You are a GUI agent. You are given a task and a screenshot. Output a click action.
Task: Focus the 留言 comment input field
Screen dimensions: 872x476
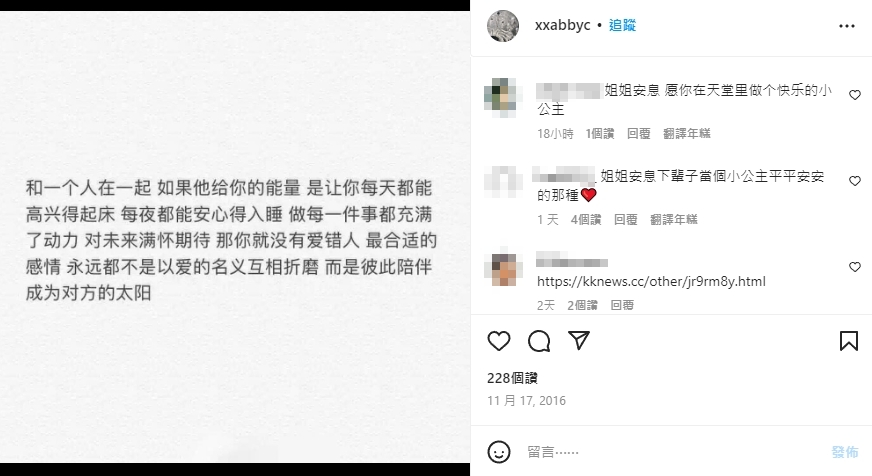pyautogui.click(x=673, y=452)
